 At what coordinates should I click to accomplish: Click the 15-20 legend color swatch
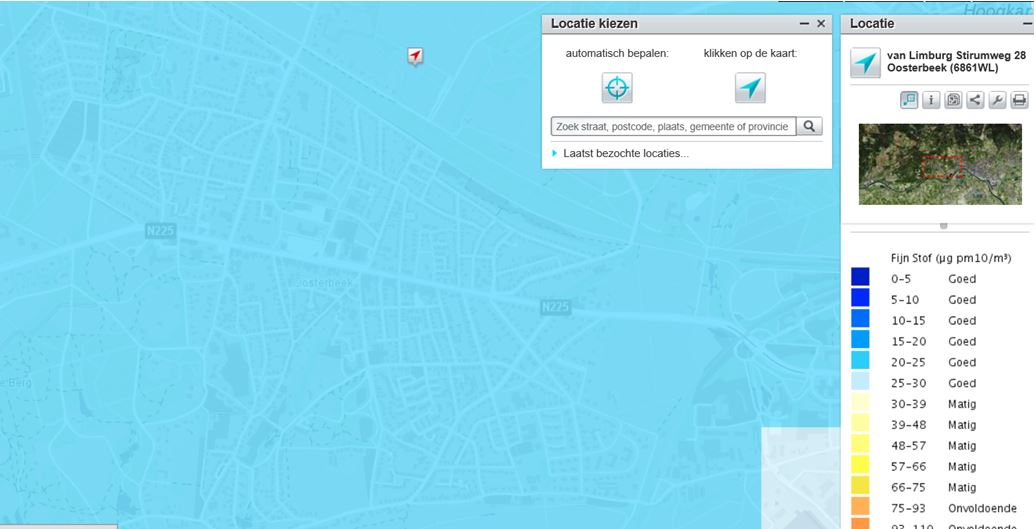tap(860, 339)
